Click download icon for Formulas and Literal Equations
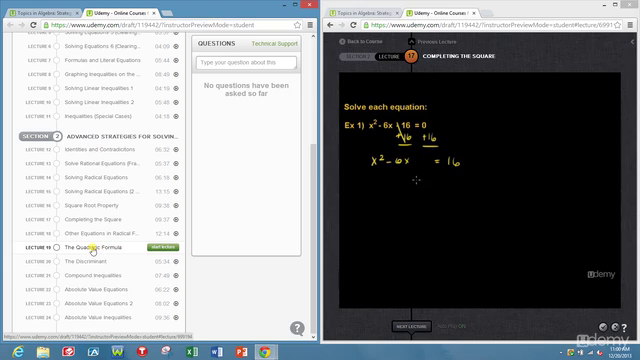 tap(176, 60)
